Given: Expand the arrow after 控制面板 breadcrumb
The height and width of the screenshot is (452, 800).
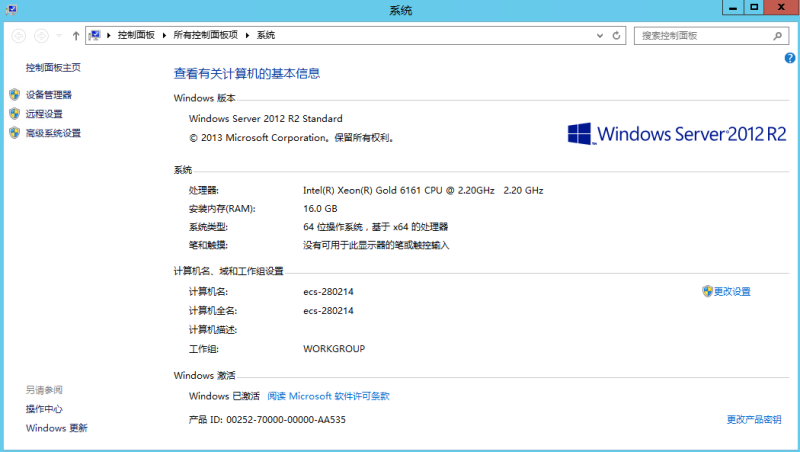Looking at the screenshot, I should coord(163,35).
